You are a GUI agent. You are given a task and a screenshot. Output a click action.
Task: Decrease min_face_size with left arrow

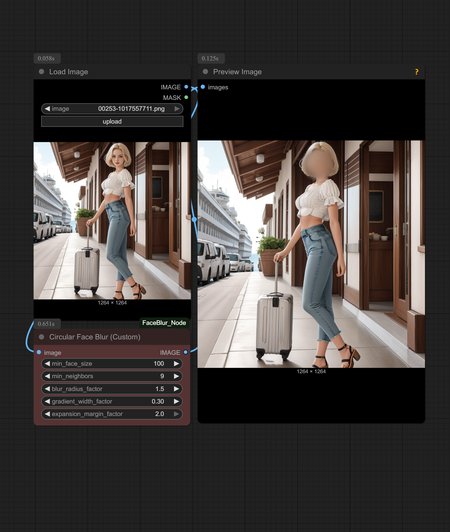pyautogui.click(x=47, y=363)
